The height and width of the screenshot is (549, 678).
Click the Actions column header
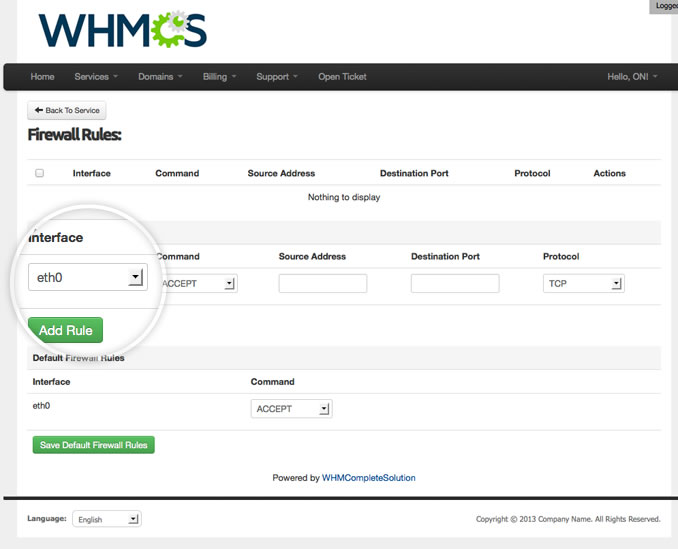(x=609, y=173)
